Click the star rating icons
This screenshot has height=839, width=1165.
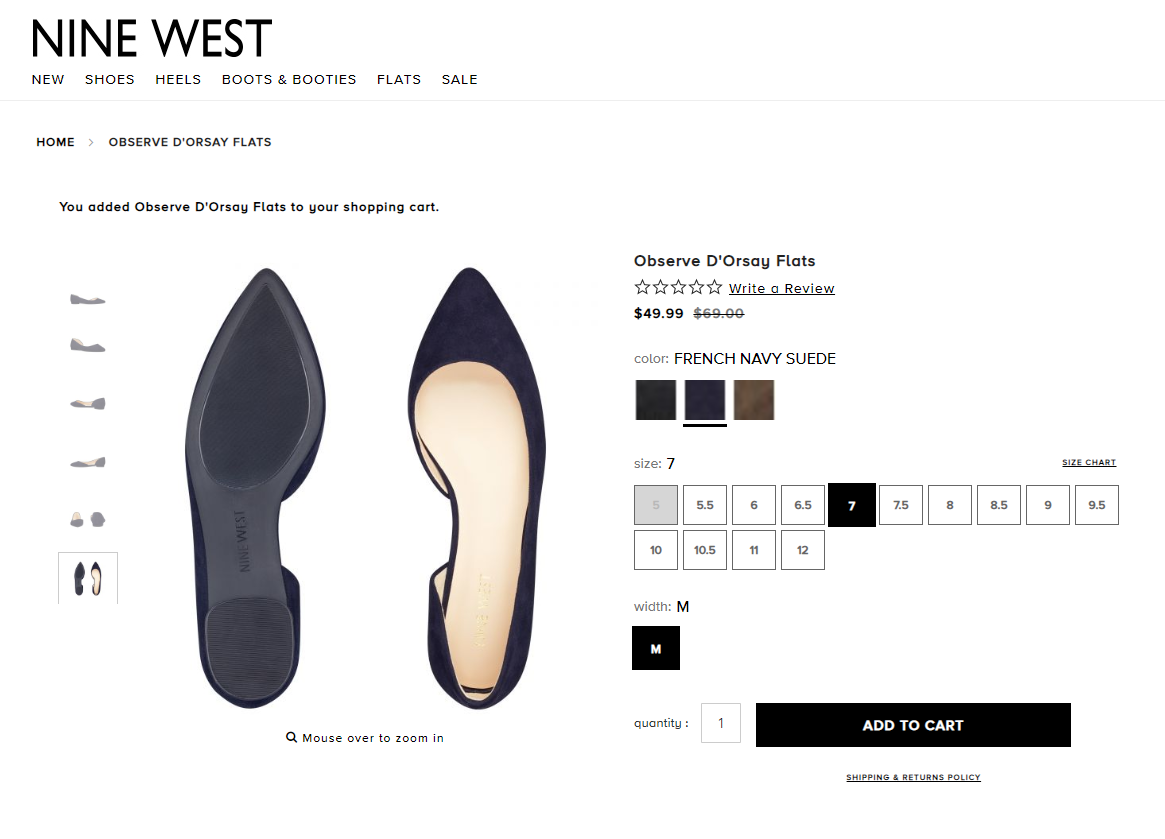[678, 288]
